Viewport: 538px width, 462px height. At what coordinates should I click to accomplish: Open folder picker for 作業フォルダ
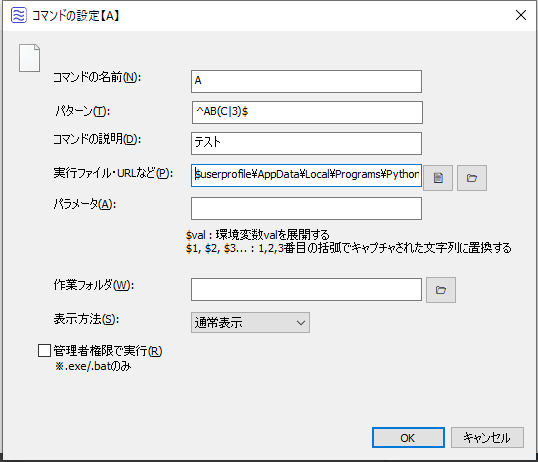tap(441, 290)
